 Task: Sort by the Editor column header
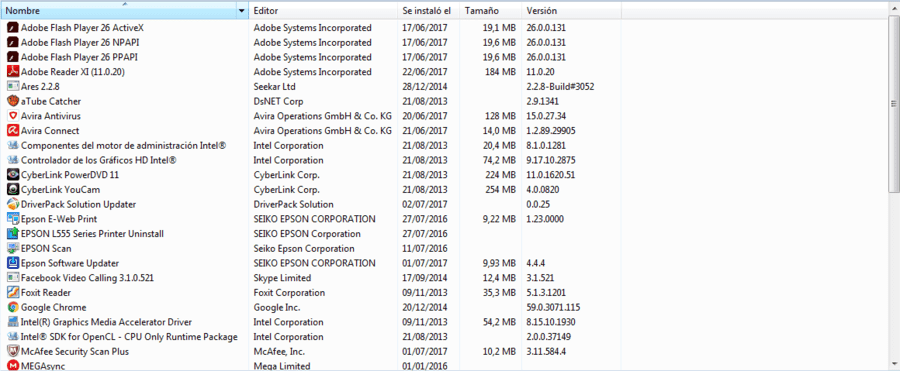(323, 11)
